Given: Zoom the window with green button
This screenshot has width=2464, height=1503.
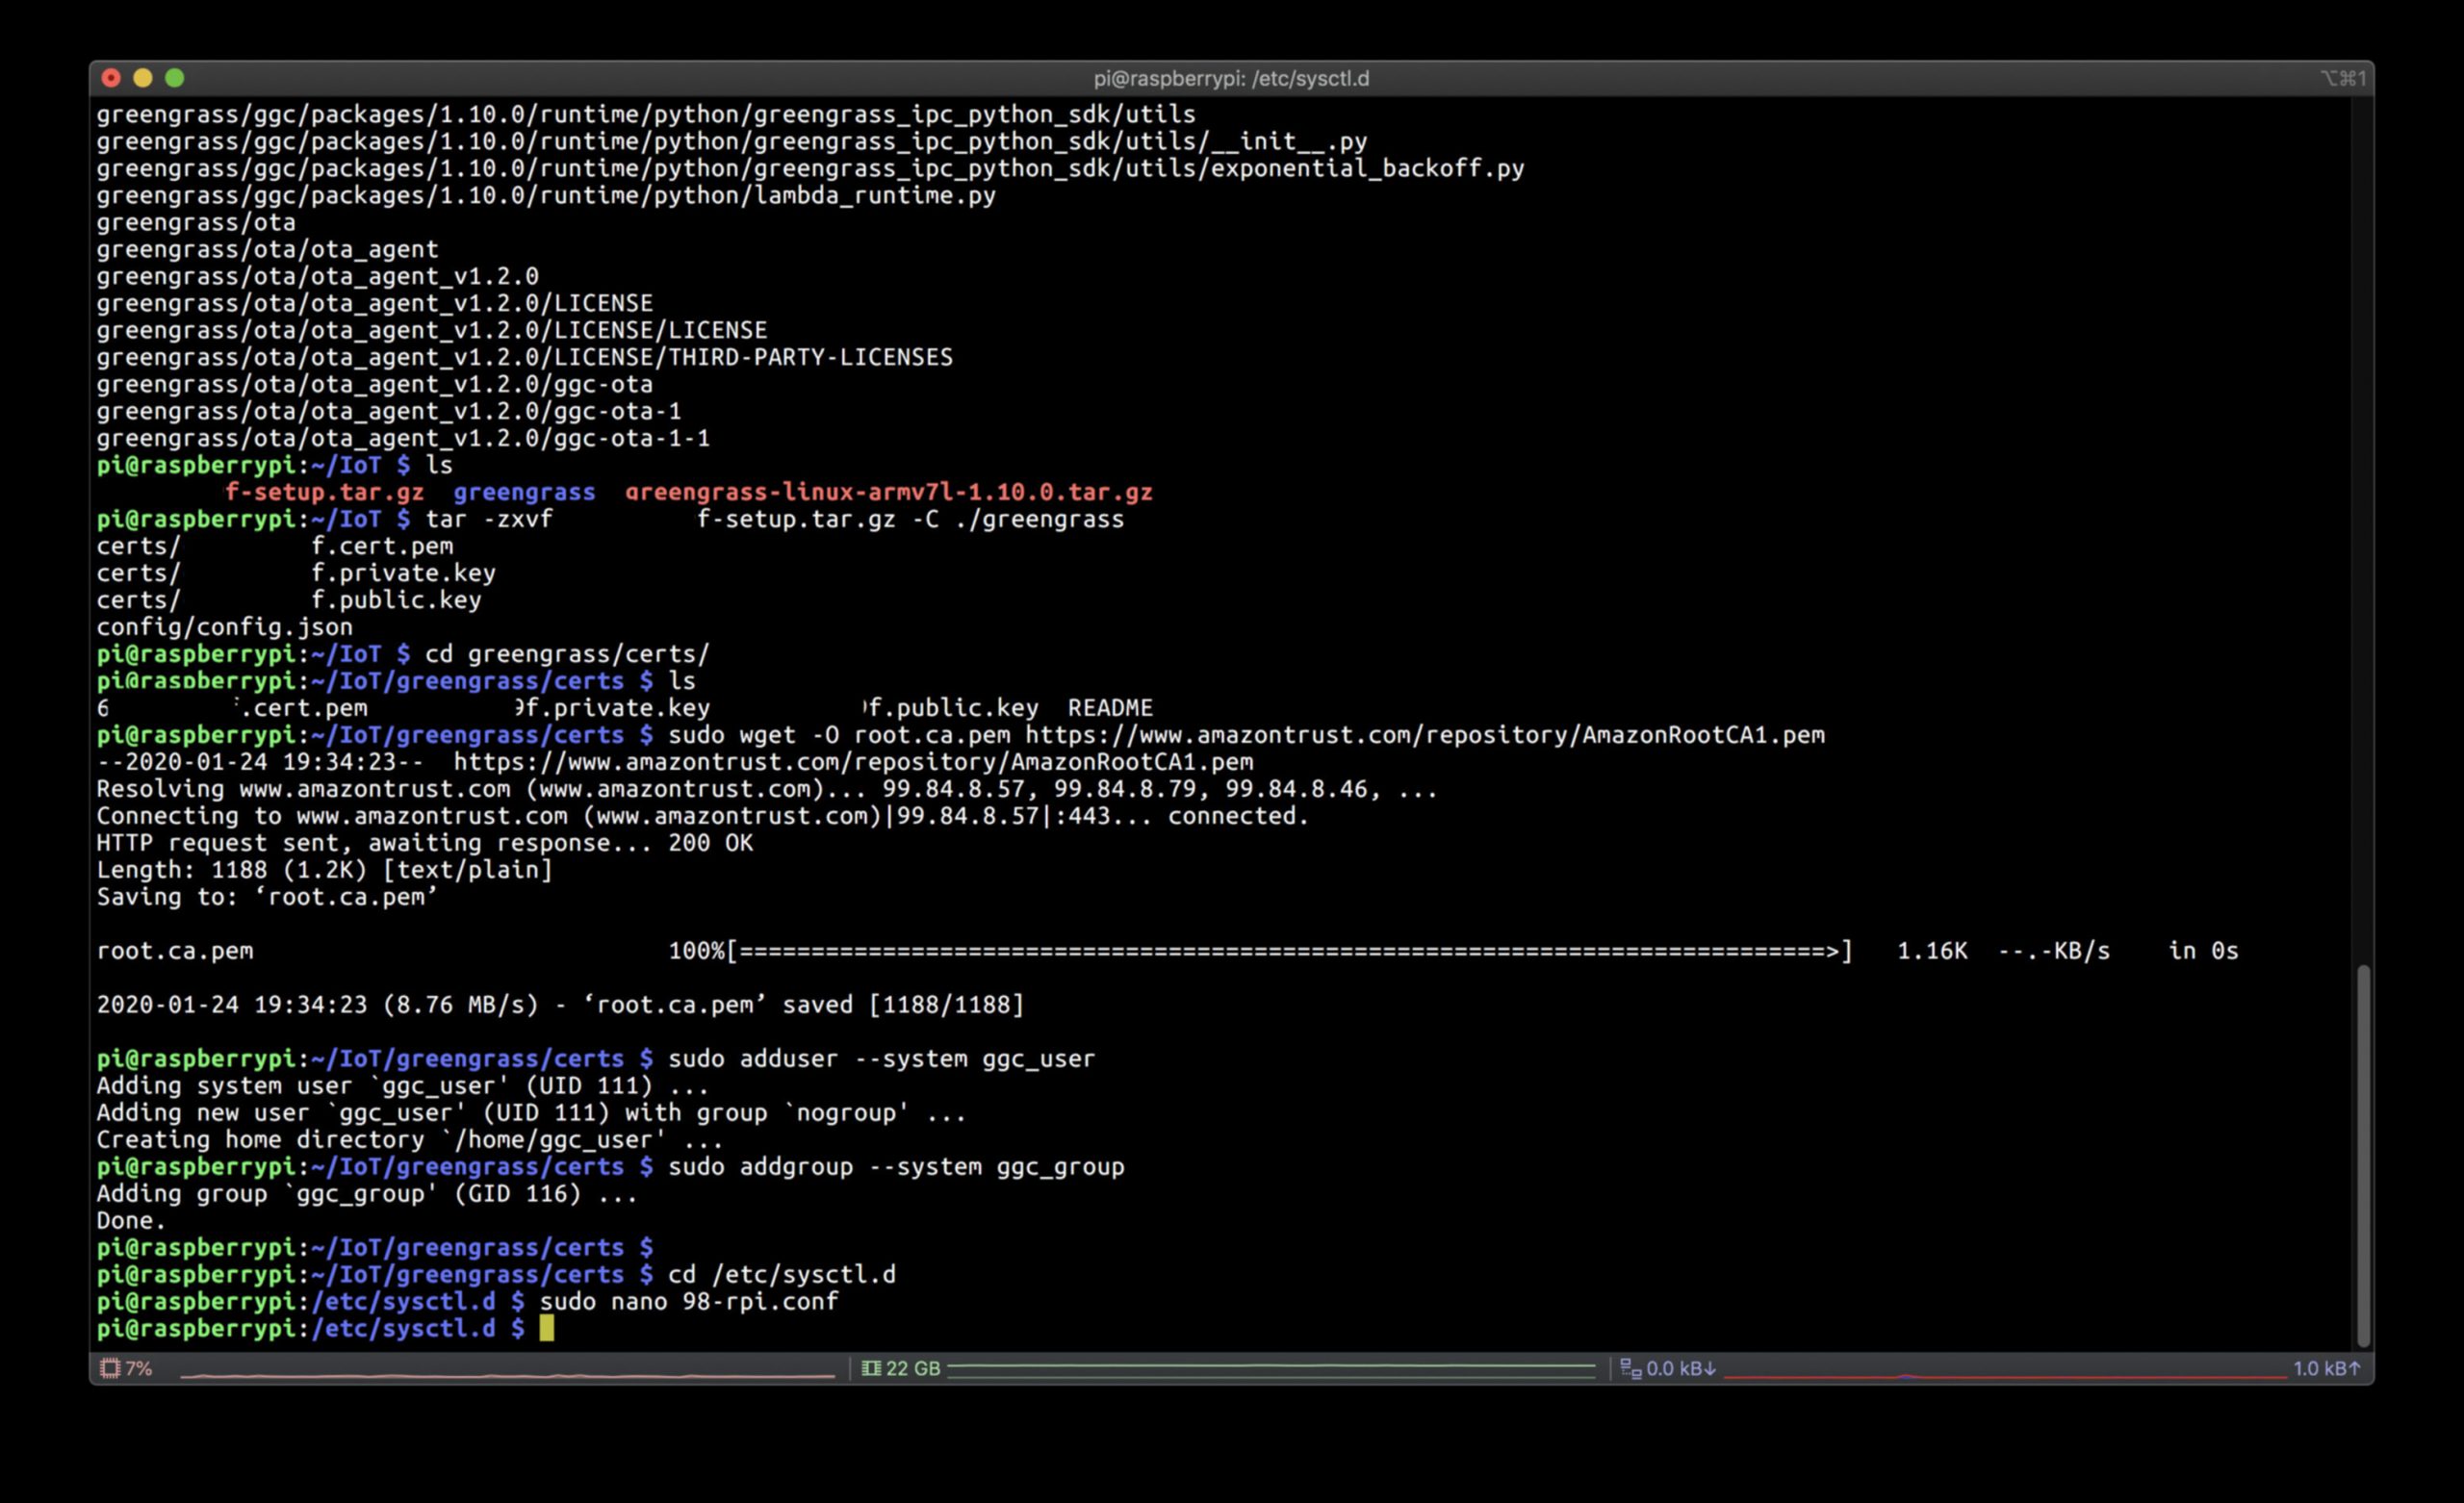Looking at the screenshot, I should [175, 78].
